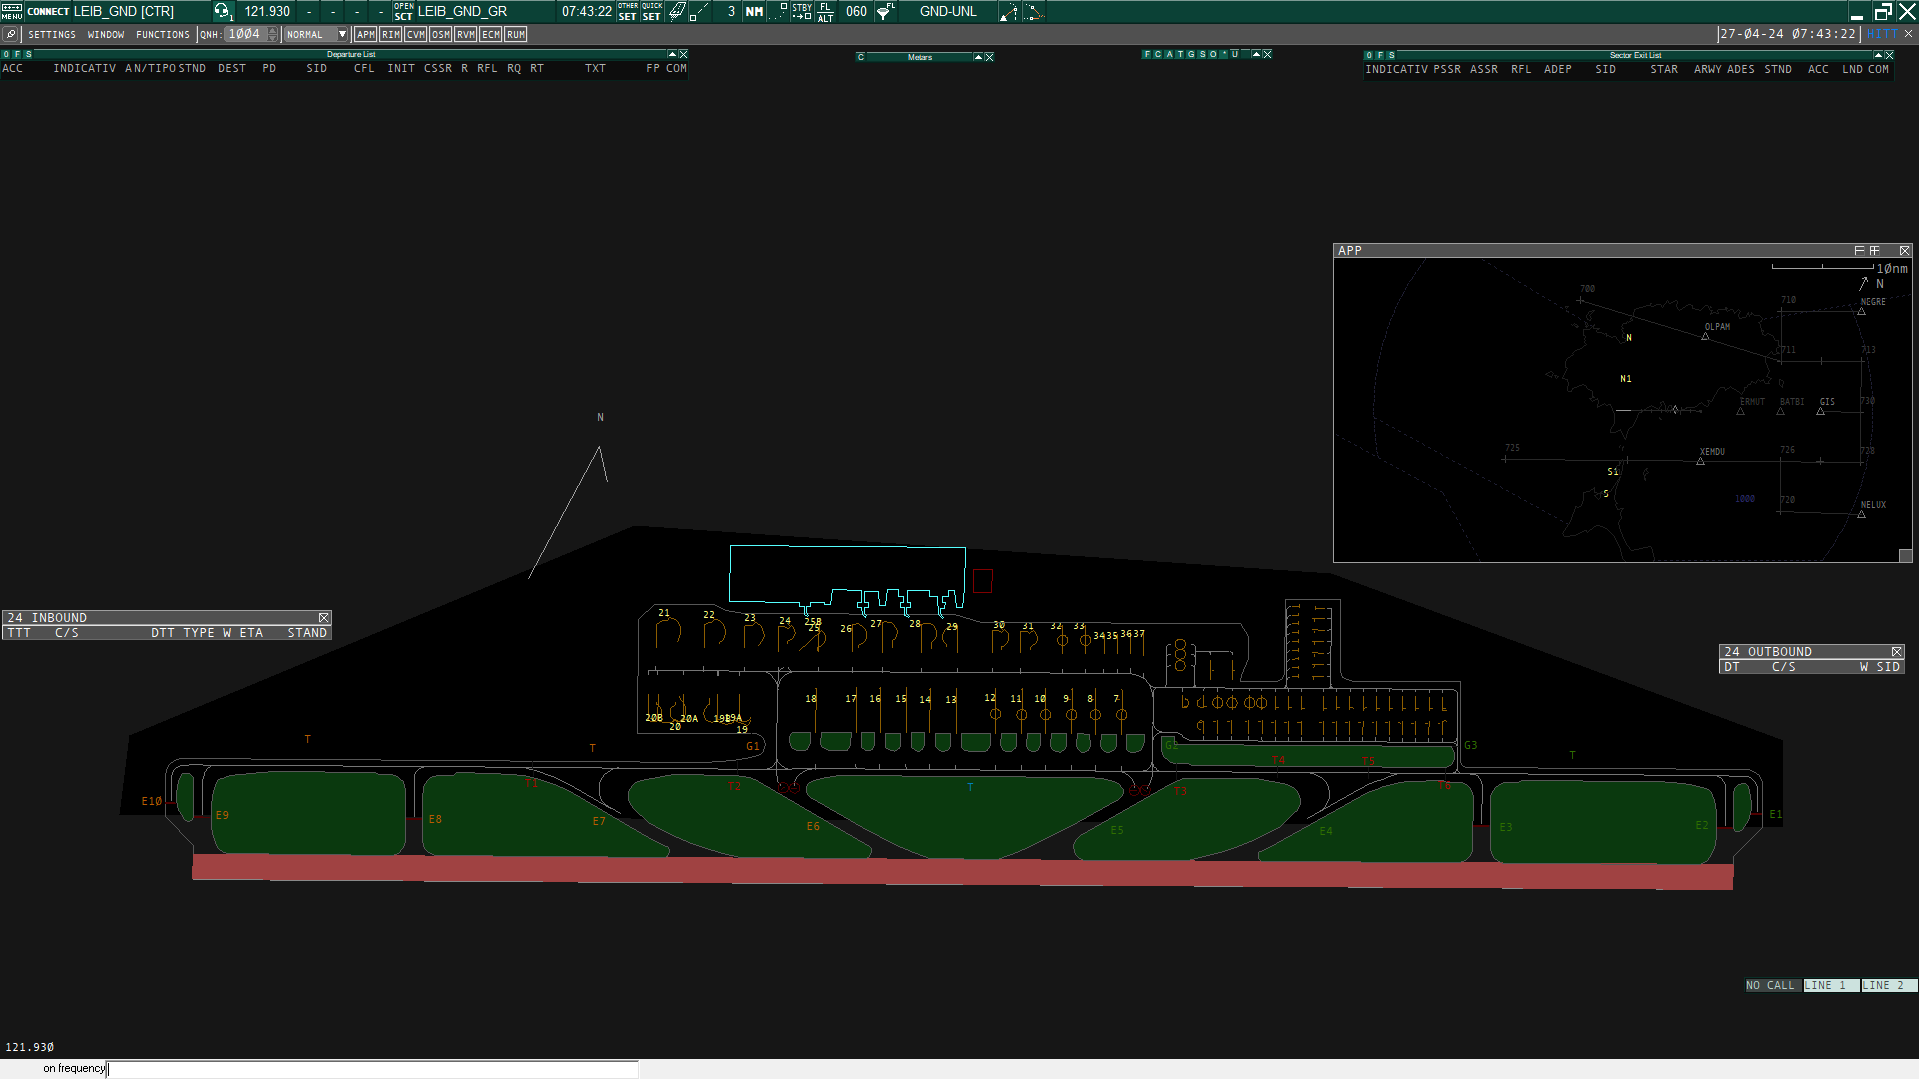The image size is (1919, 1079).
Task: Click the primary frequency 121.930
Action: (267, 12)
